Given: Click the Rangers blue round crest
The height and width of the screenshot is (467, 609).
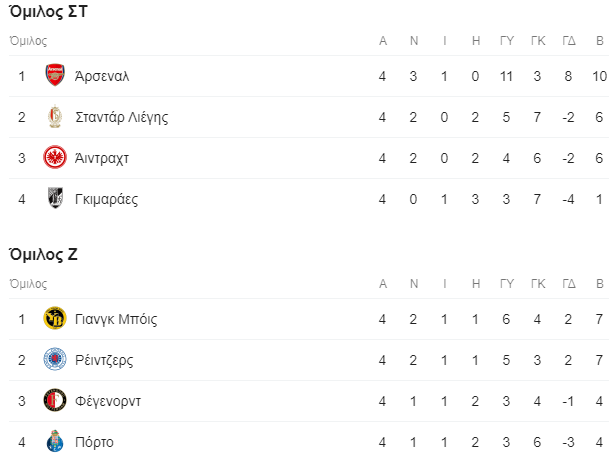Looking at the screenshot, I should coord(55,359).
